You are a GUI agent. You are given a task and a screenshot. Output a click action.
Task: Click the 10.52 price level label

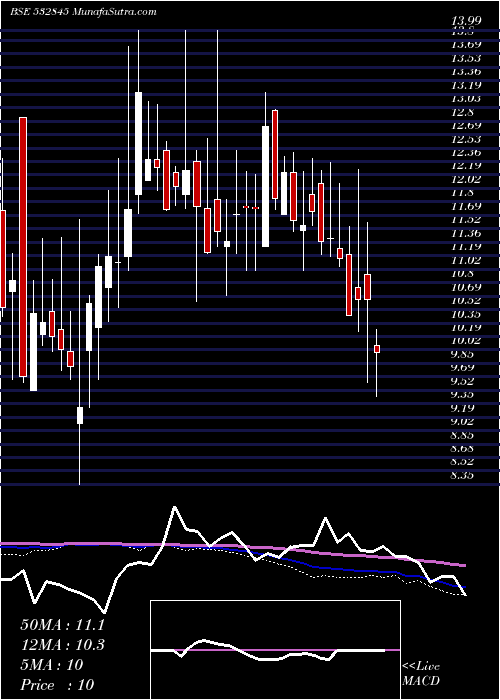[465, 300]
